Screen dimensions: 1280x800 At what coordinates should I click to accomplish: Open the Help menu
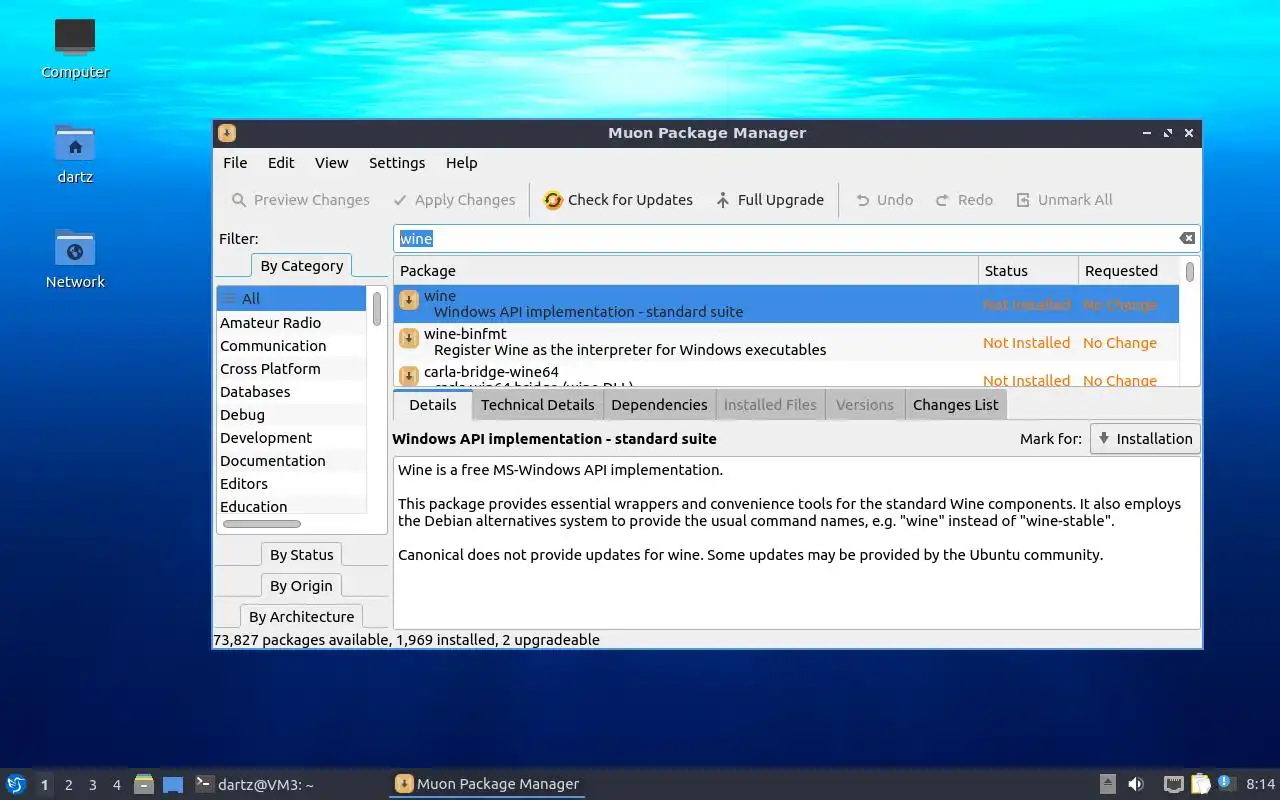462,163
